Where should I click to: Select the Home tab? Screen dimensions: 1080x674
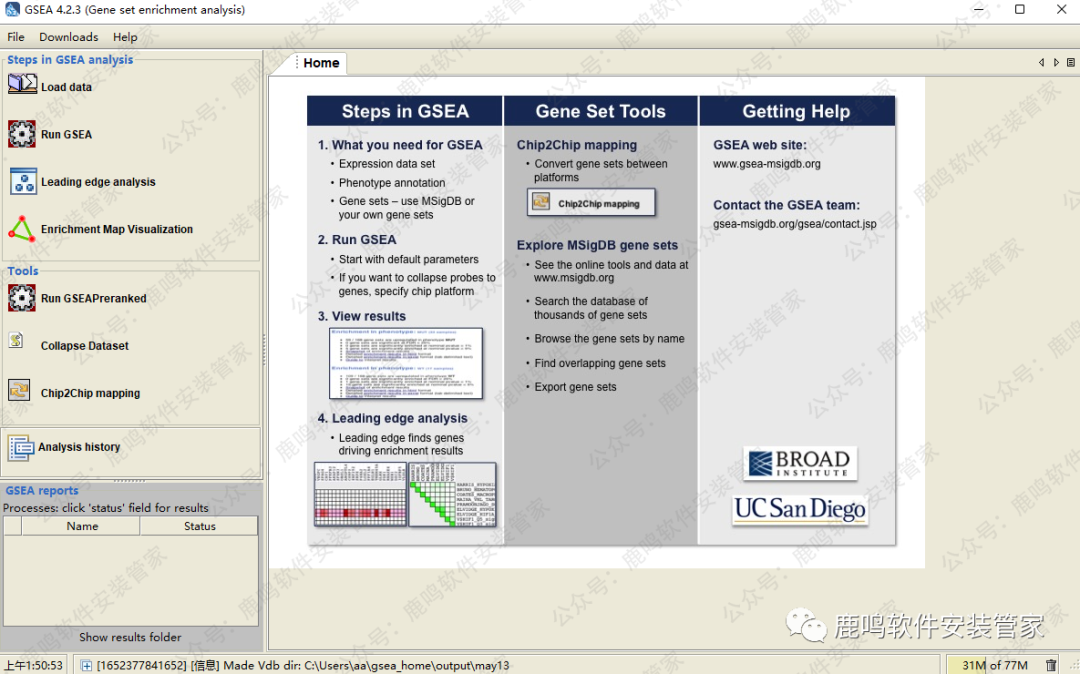tap(321, 63)
